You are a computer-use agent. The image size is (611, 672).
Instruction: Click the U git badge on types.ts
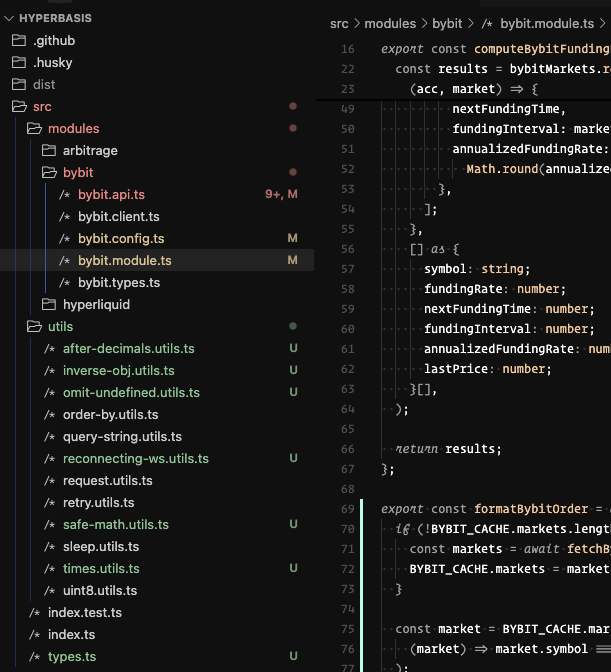(293, 656)
